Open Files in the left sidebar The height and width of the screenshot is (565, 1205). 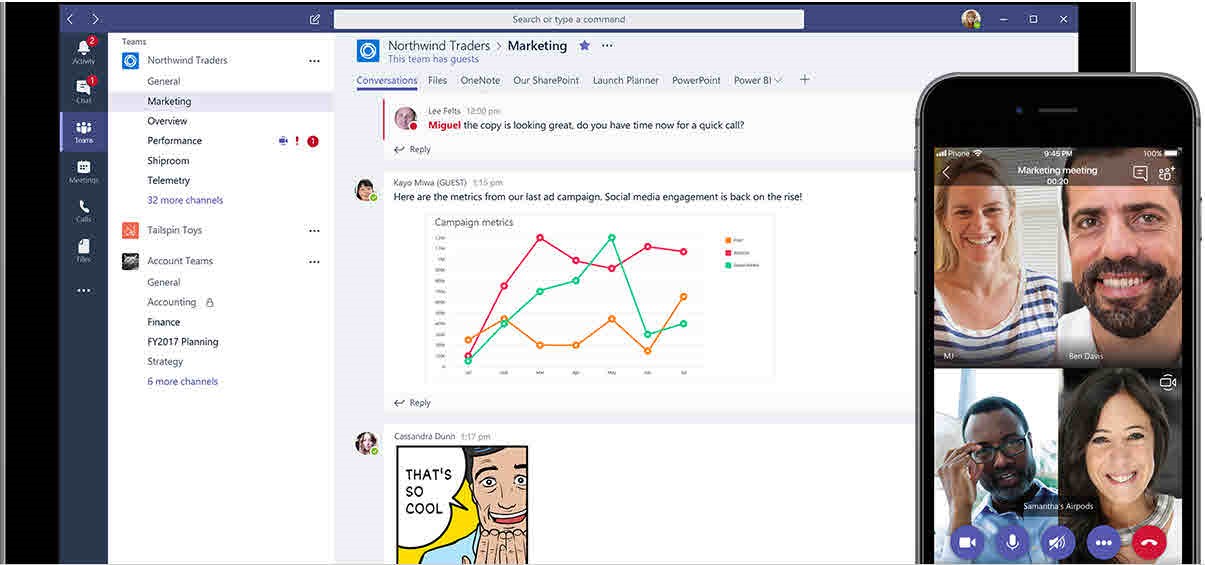(x=84, y=250)
